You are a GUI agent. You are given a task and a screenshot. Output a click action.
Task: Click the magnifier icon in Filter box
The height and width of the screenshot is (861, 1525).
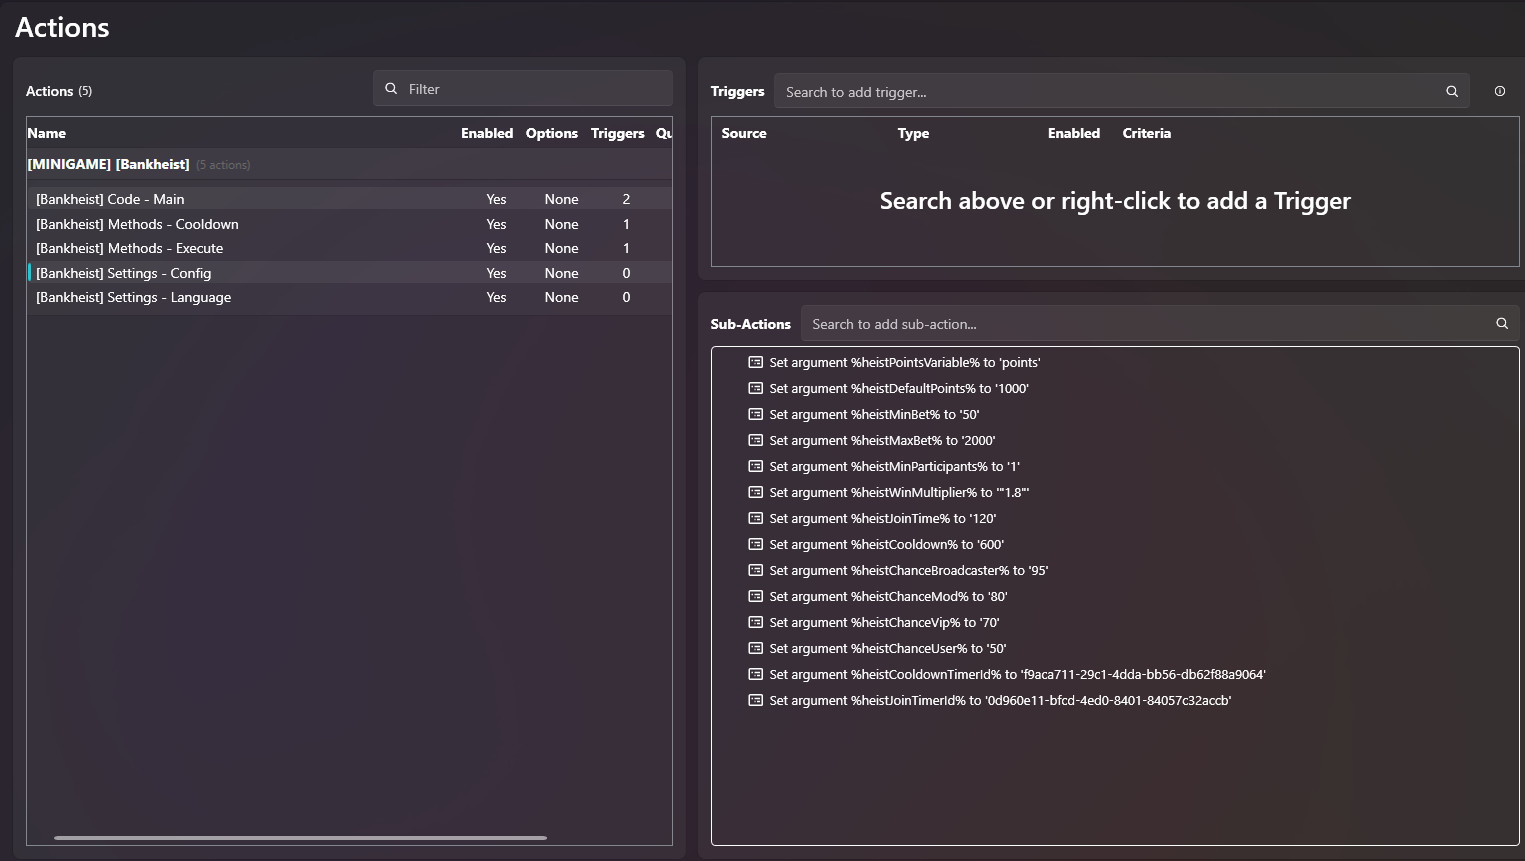(x=391, y=88)
